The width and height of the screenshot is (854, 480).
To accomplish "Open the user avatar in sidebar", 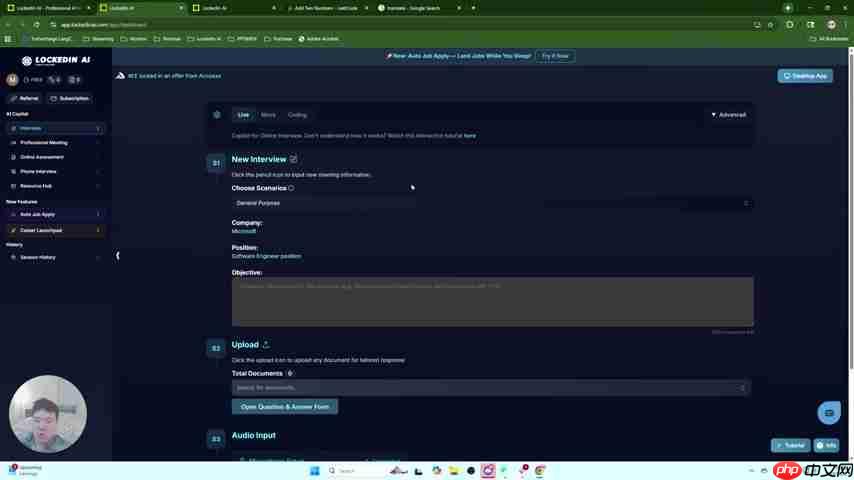I will [x=12, y=80].
